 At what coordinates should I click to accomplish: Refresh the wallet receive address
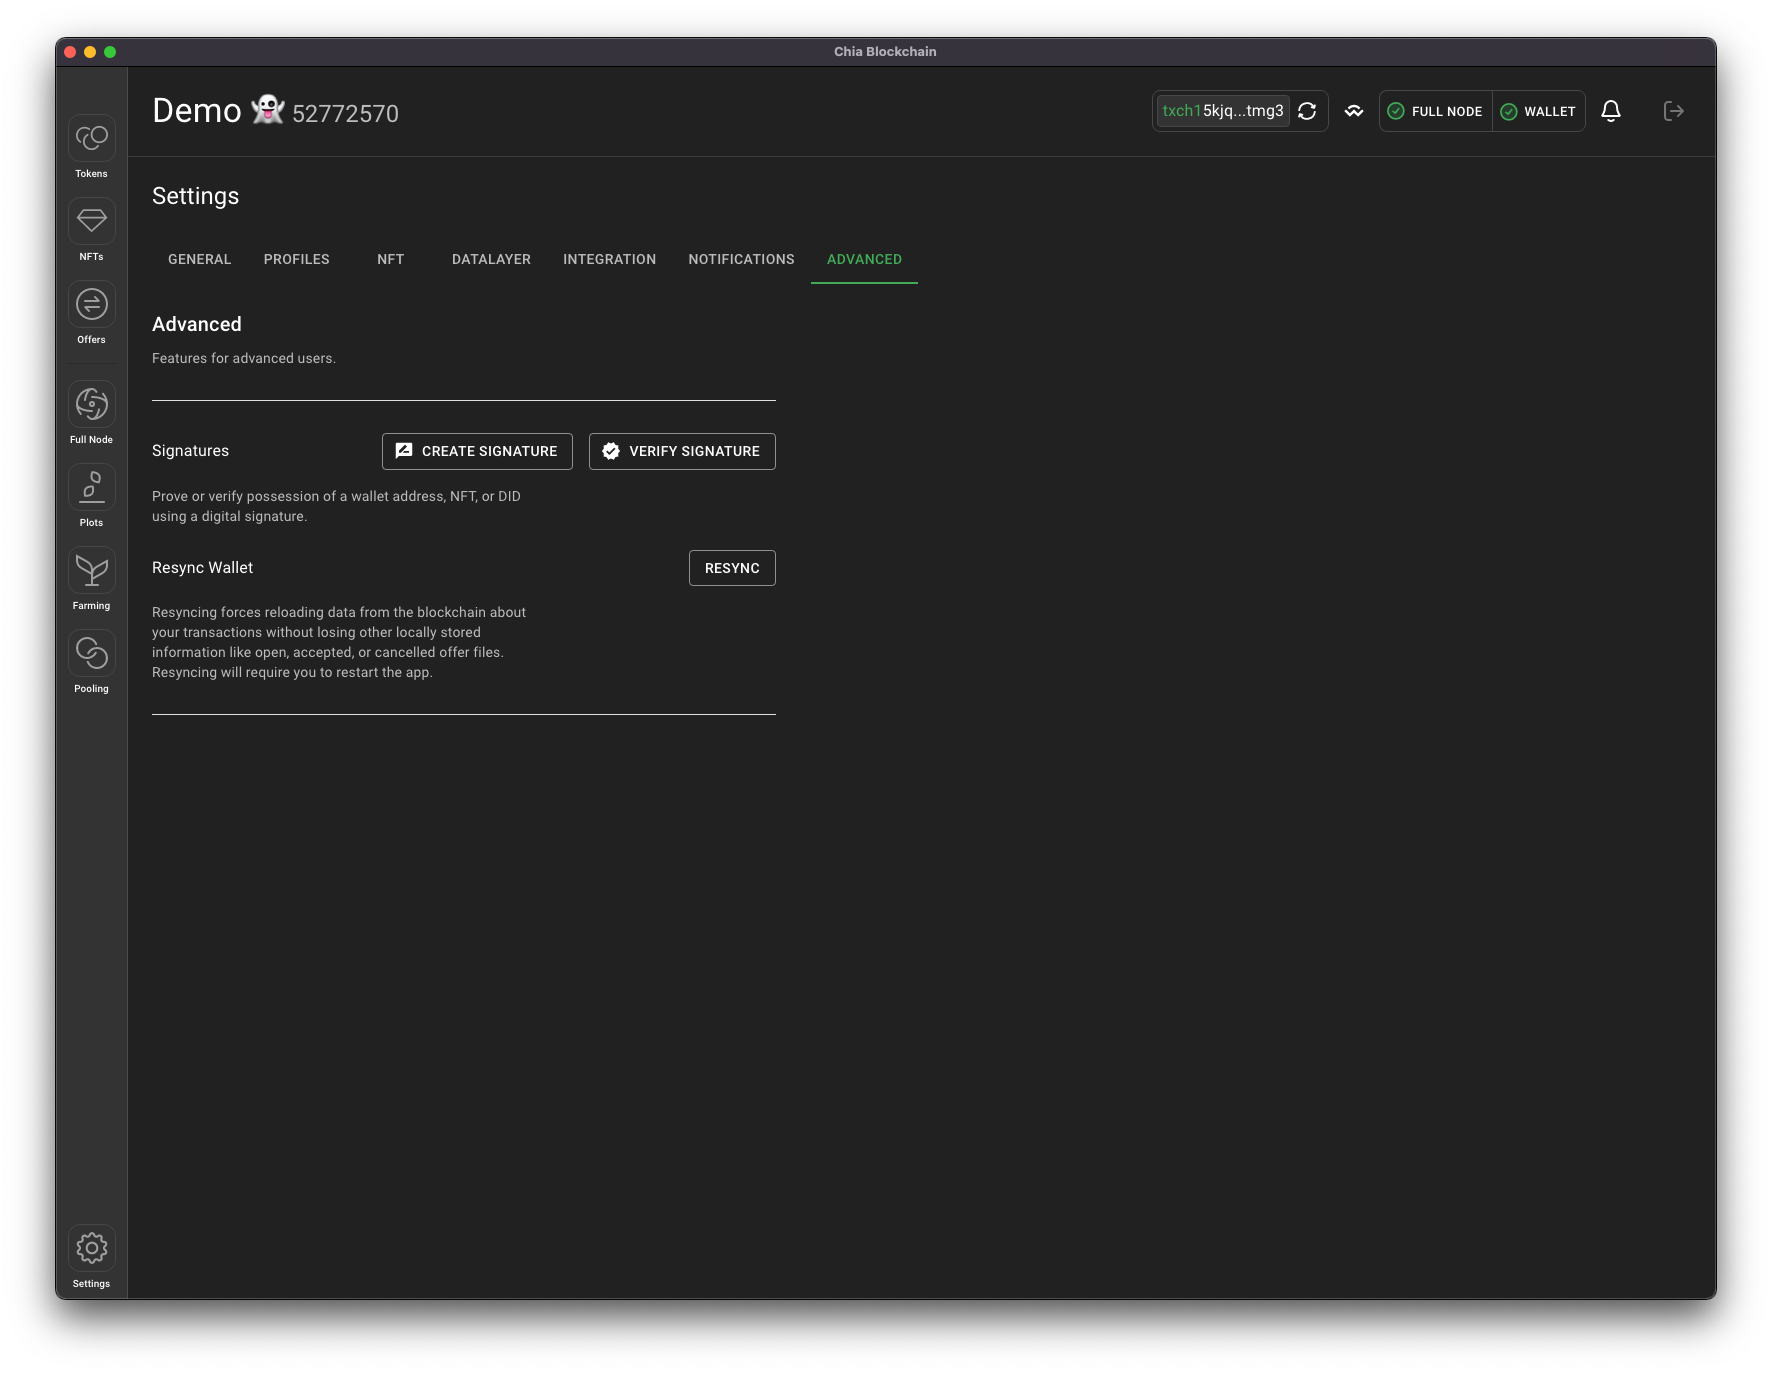click(x=1307, y=111)
